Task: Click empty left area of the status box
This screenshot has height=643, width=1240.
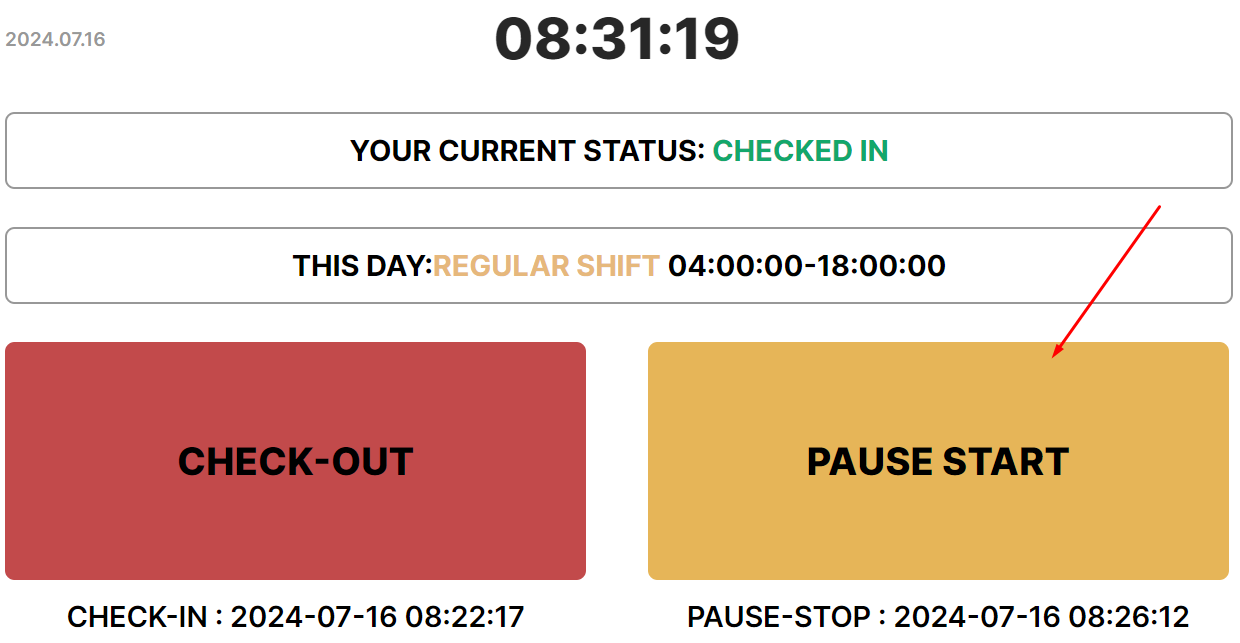Action: tap(150, 151)
